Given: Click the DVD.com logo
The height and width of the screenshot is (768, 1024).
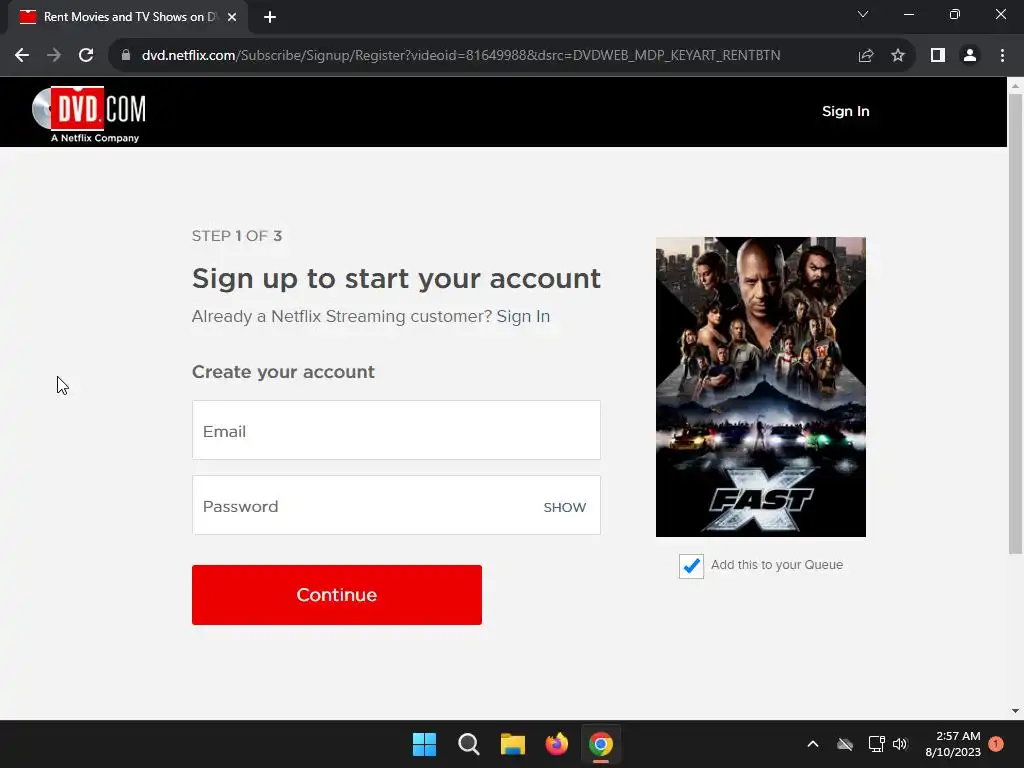Looking at the screenshot, I should pos(89,114).
